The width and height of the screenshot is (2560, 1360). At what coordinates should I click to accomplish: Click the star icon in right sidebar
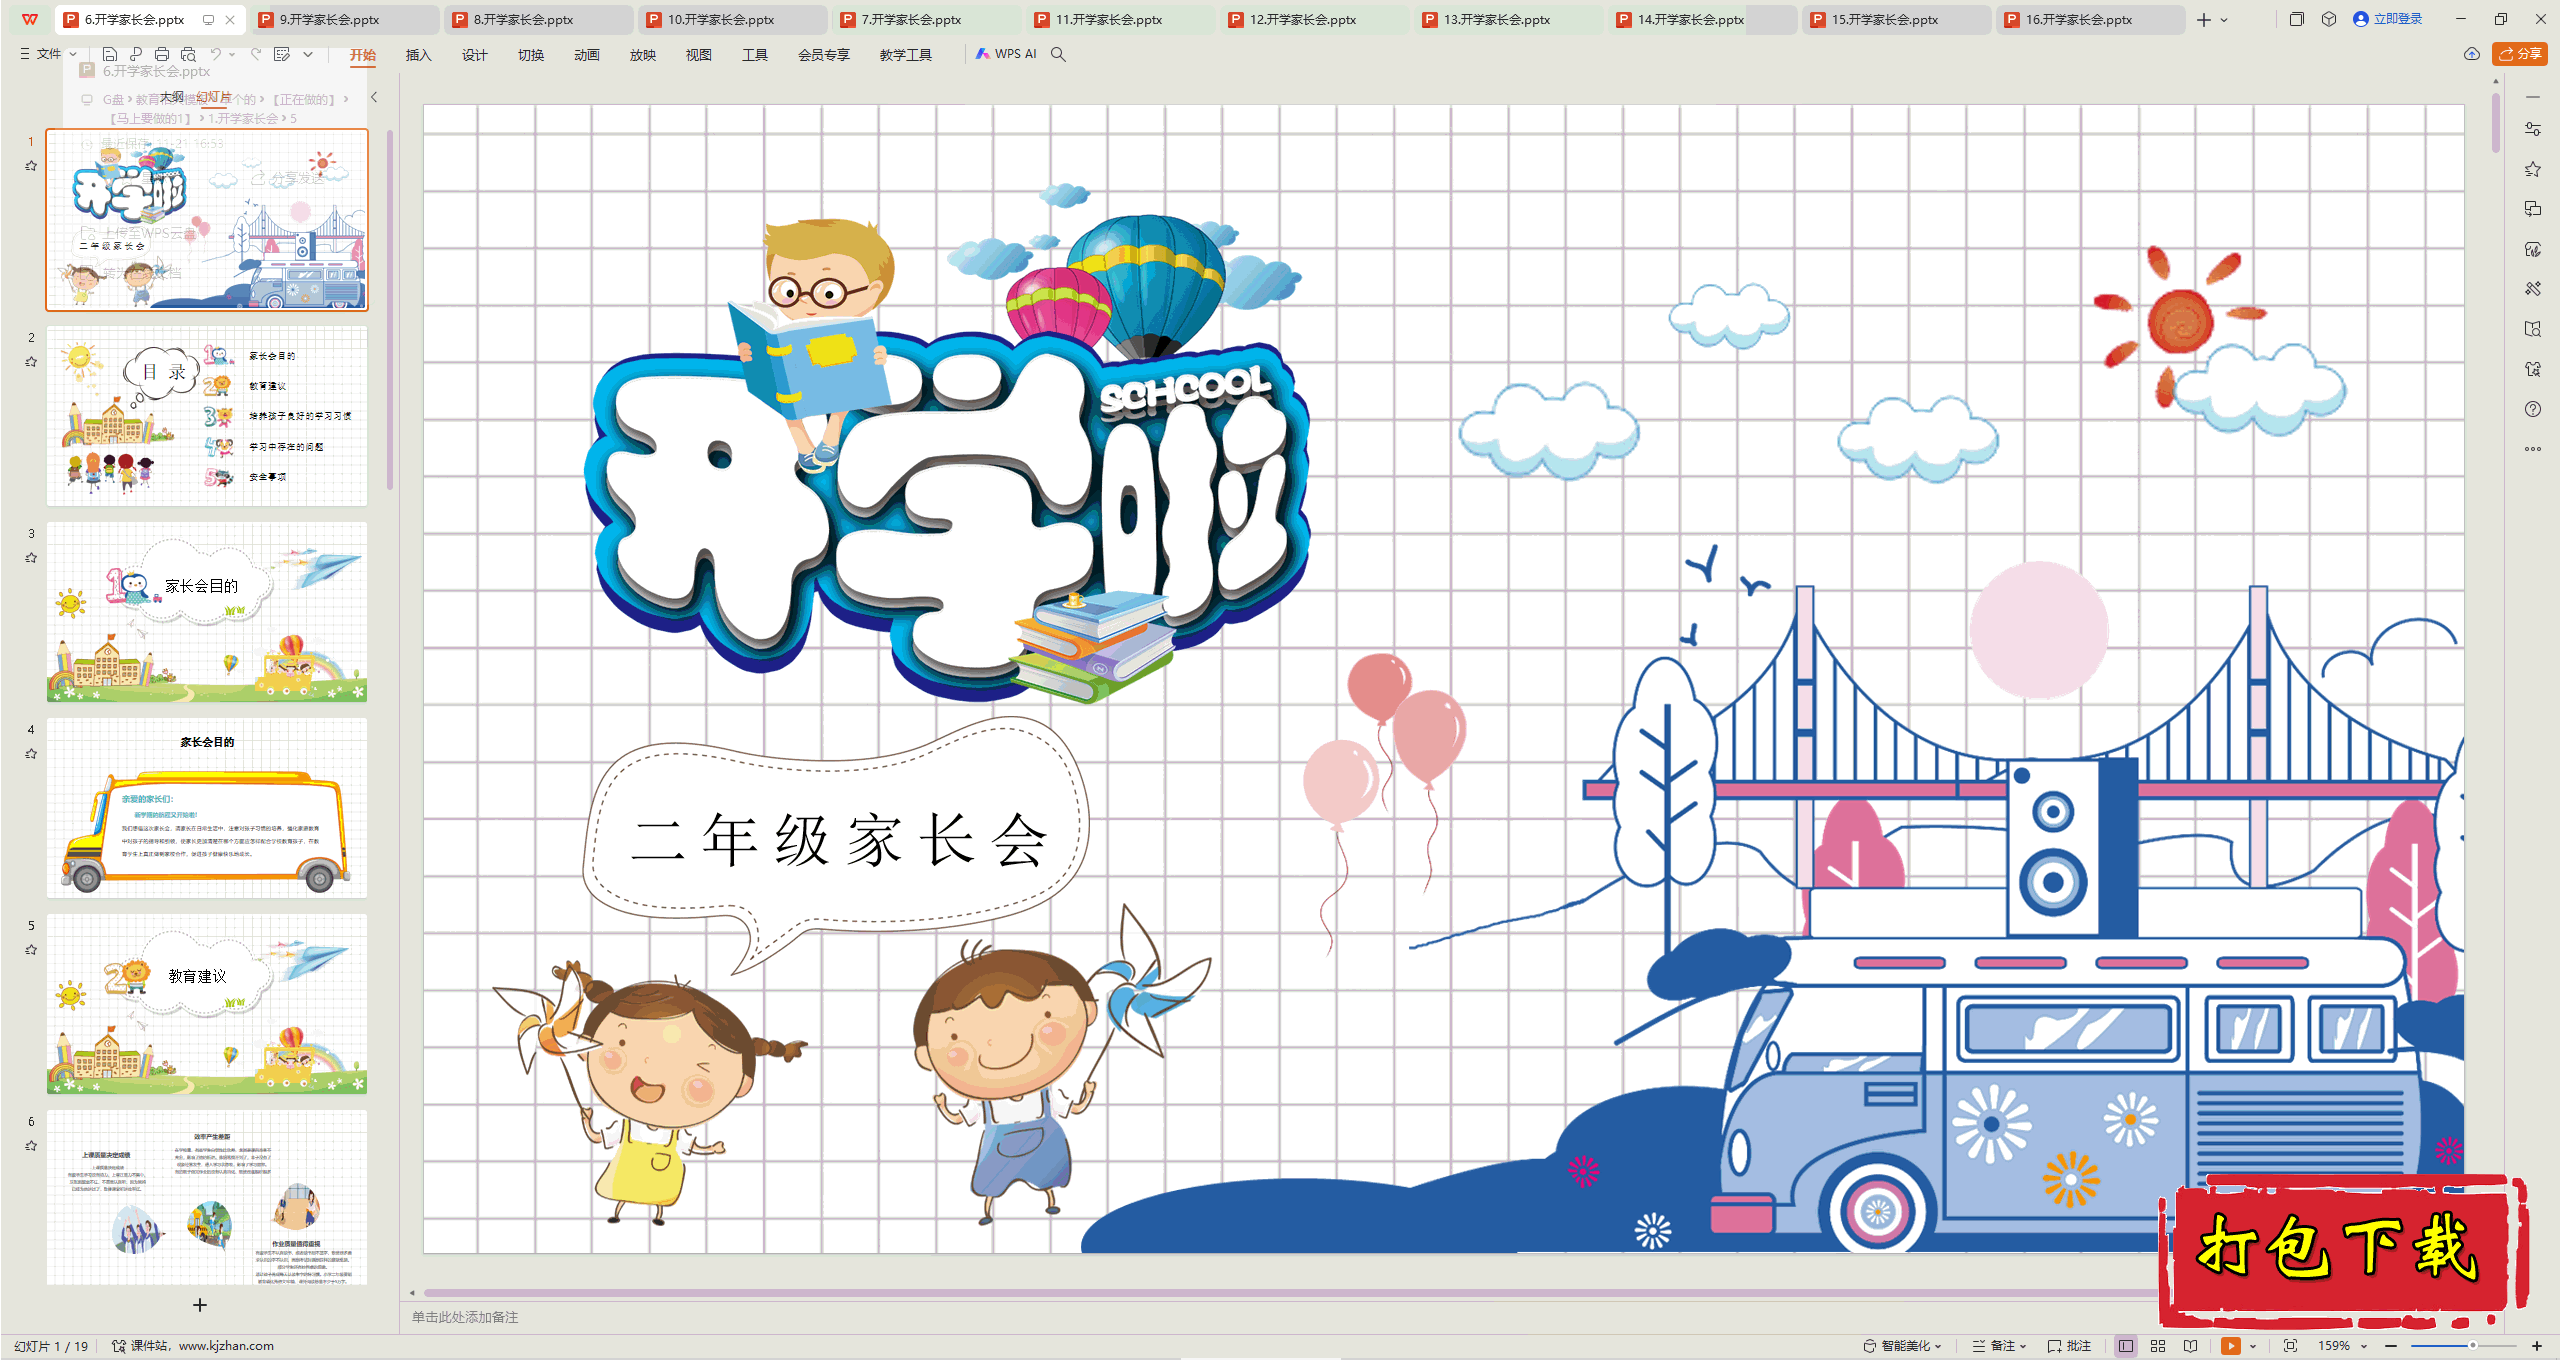[x=2533, y=169]
